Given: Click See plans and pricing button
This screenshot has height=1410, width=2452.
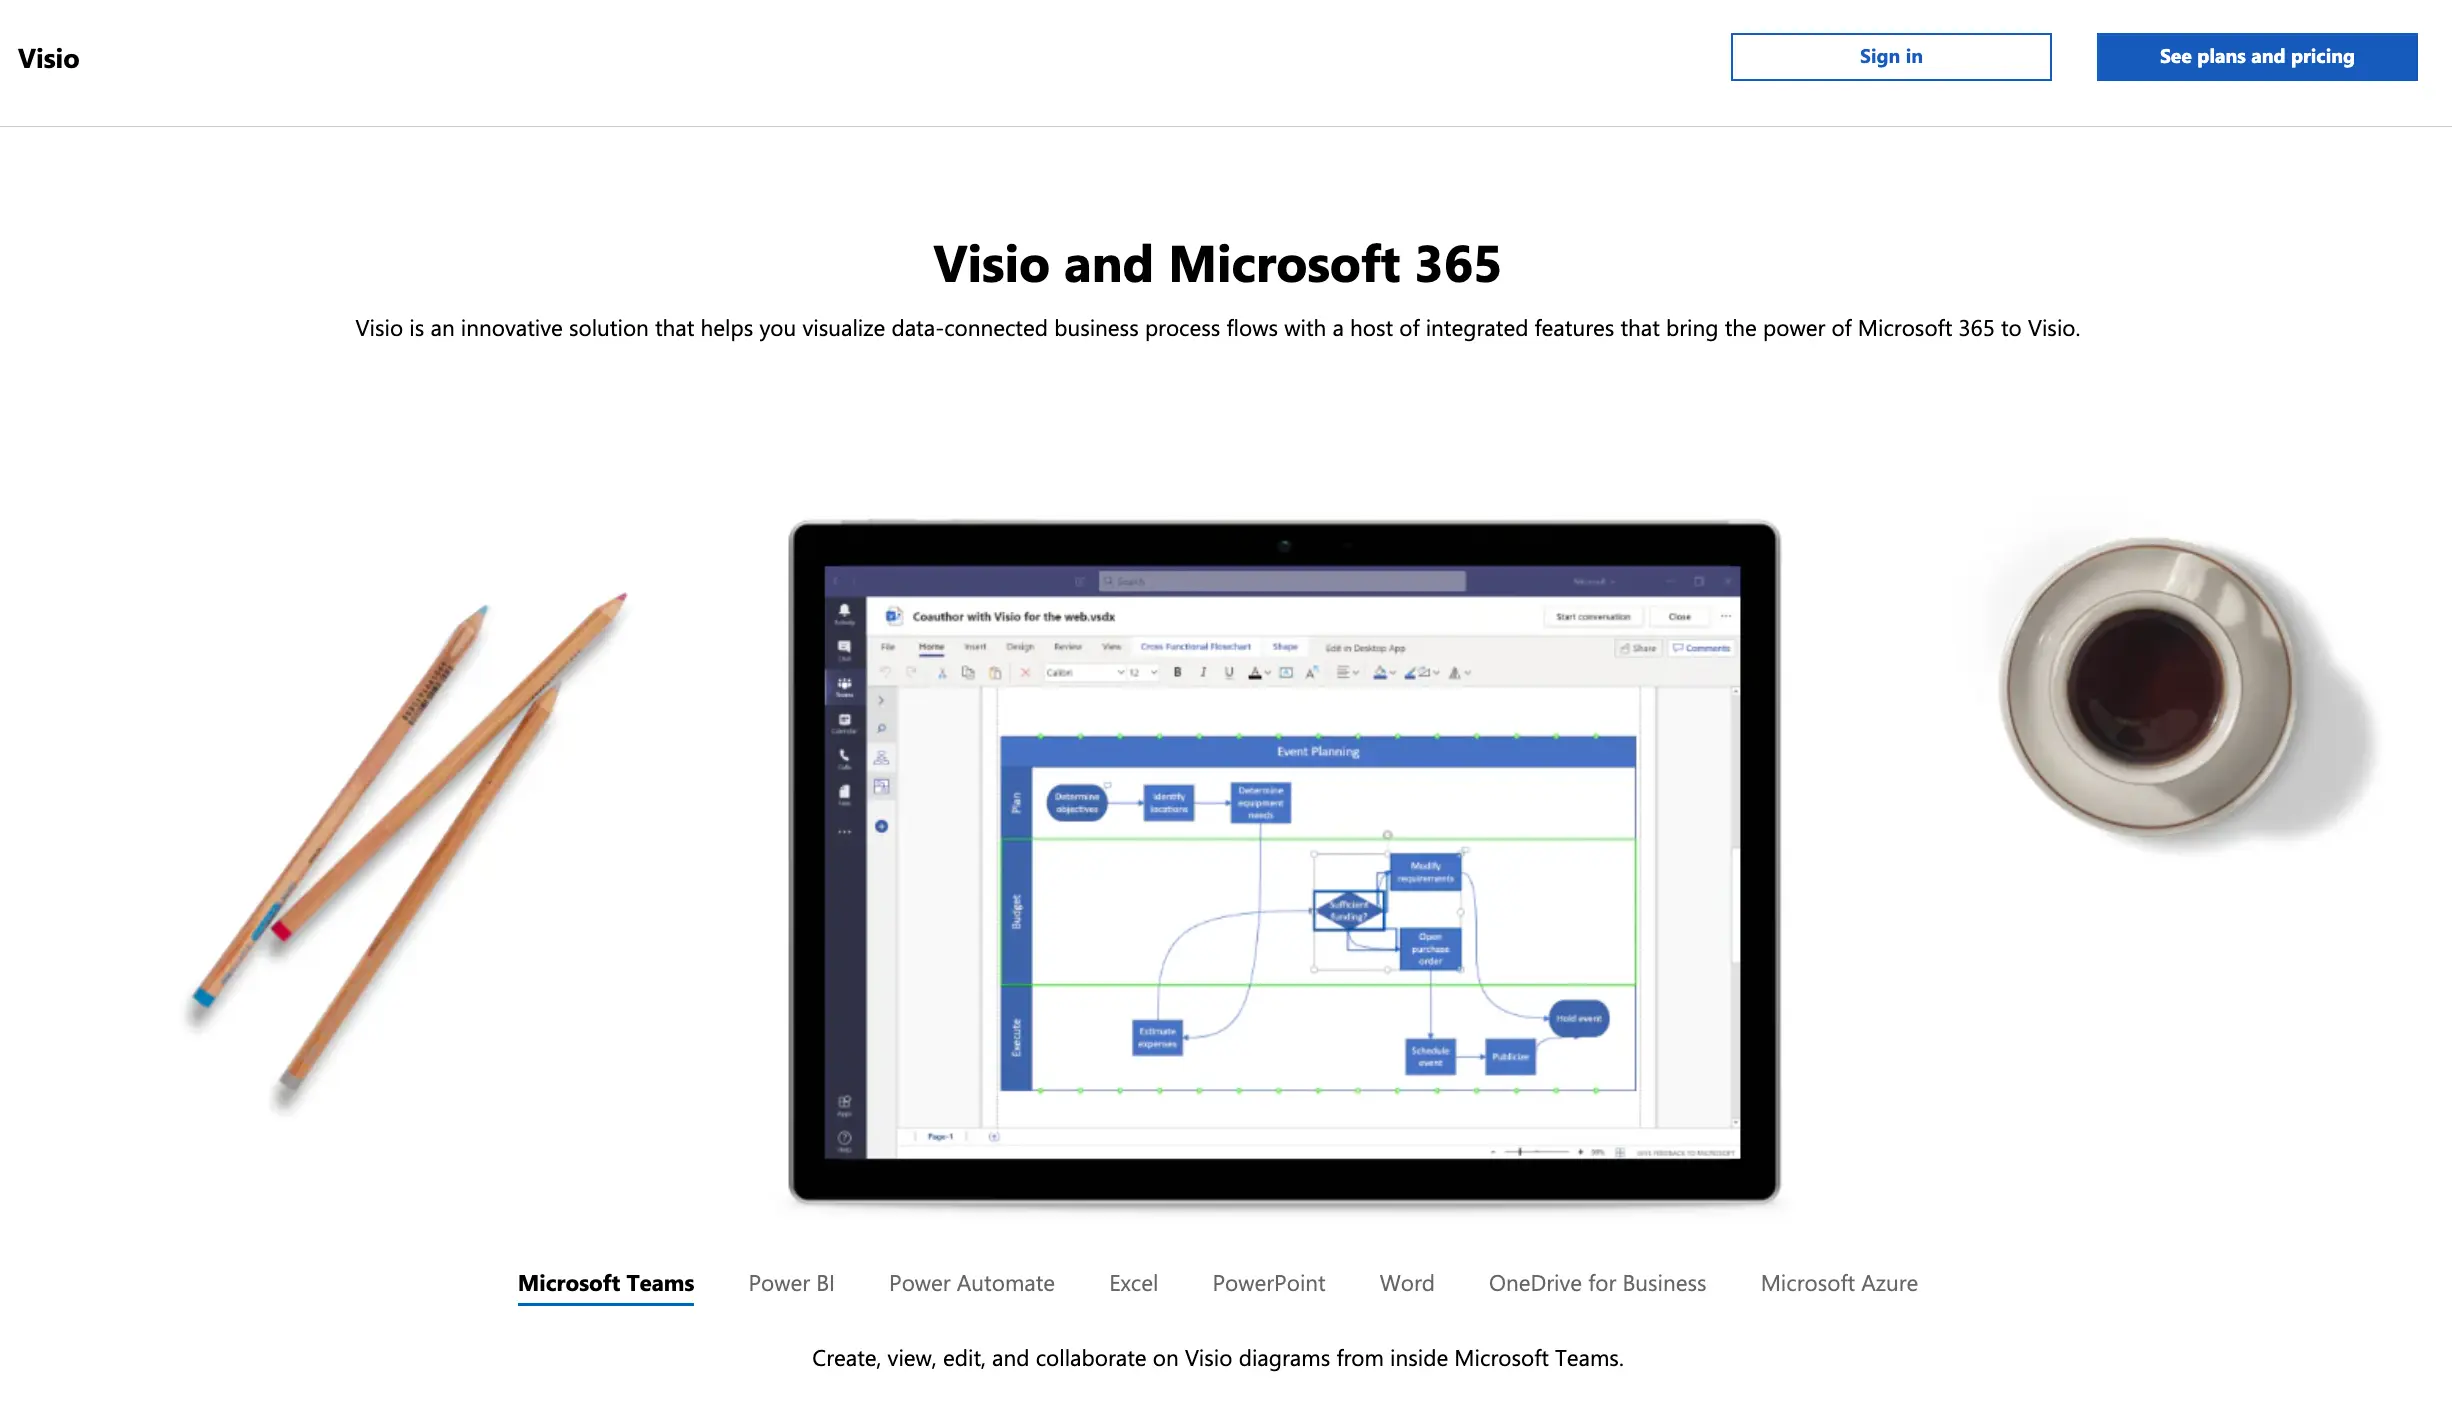Looking at the screenshot, I should click(x=2256, y=57).
